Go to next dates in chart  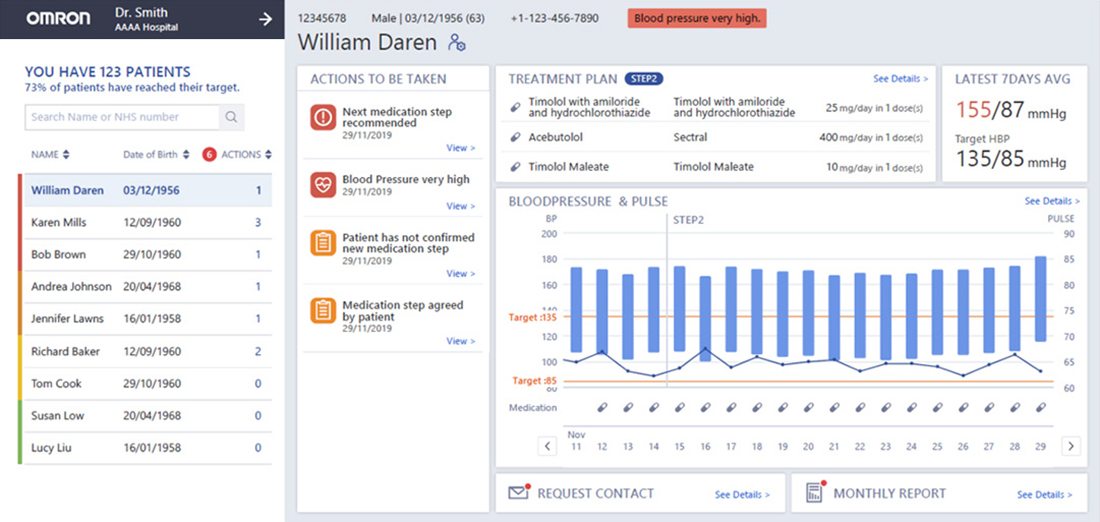[x=1071, y=446]
